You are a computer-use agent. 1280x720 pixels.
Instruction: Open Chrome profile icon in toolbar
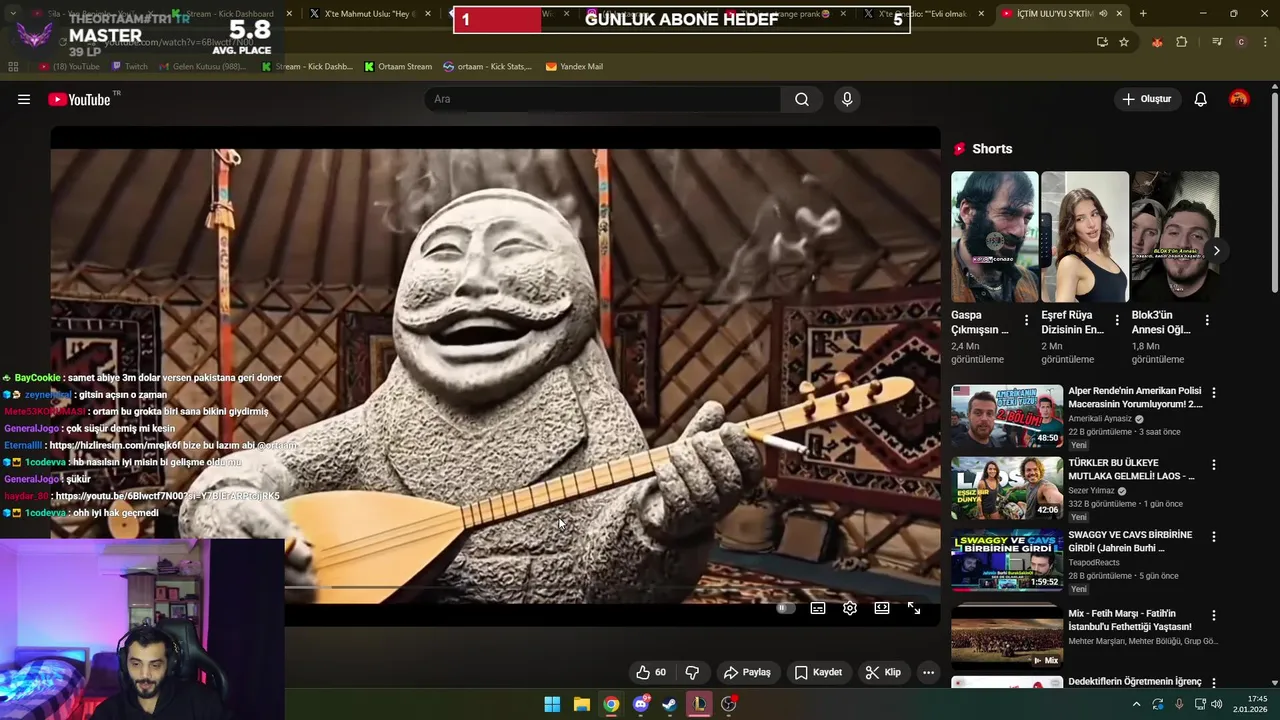(x=1241, y=42)
